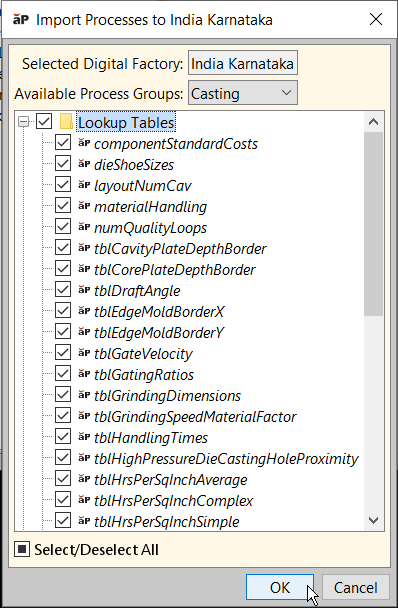
Task: Click the aP icon beside tblDraftAngle
Action: coord(84,289)
